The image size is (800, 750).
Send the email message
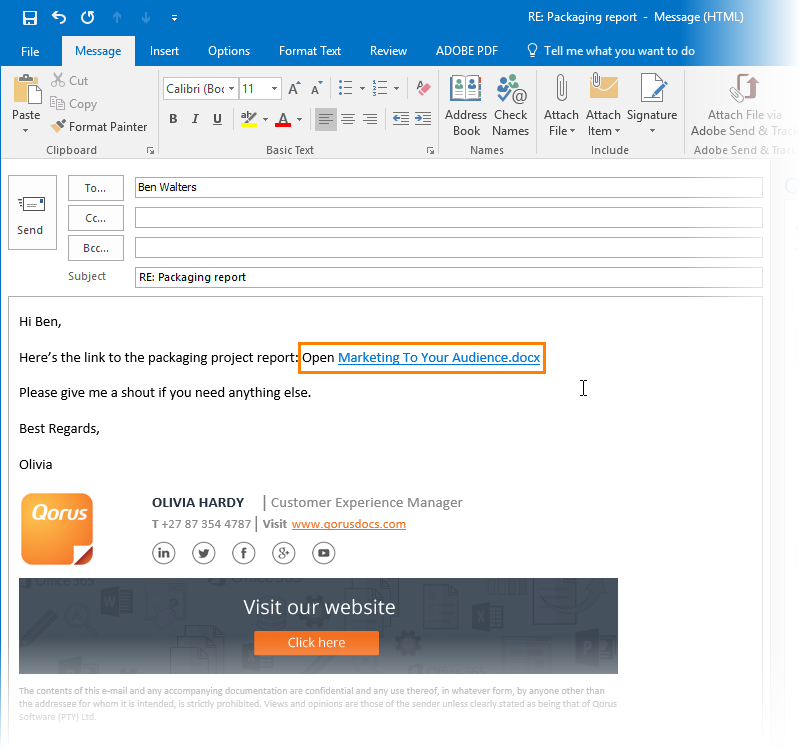pos(32,213)
